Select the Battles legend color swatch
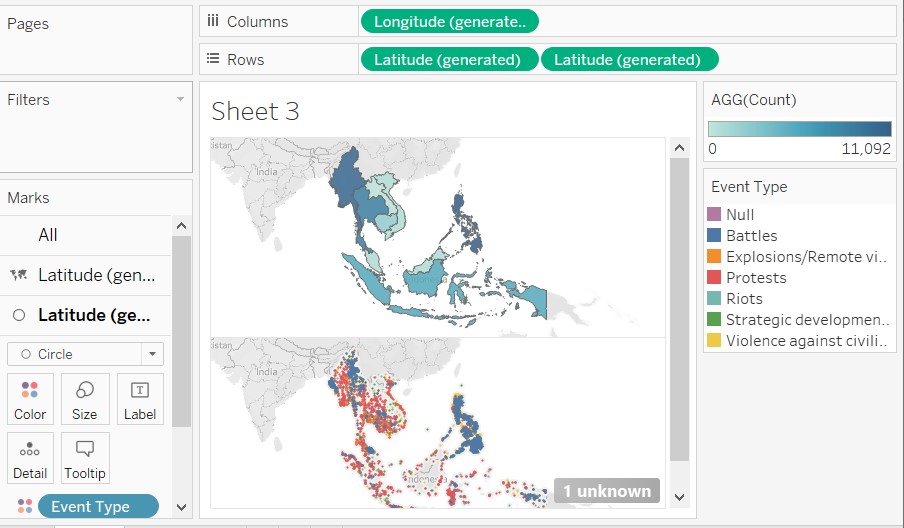The image size is (904, 528). point(714,236)
